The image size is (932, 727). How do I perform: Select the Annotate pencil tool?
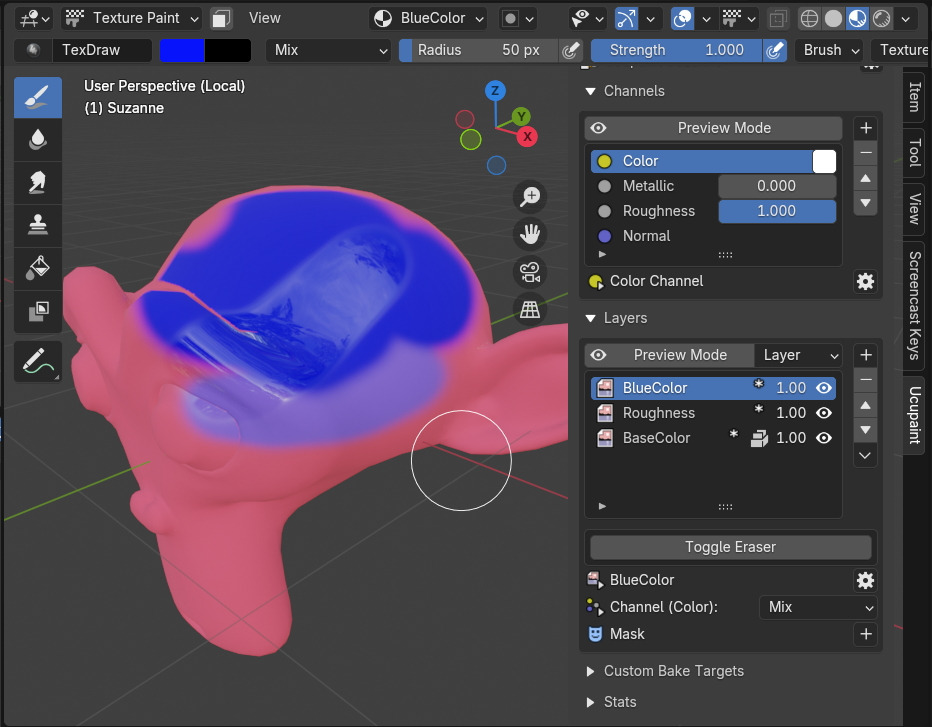point(37,361)
